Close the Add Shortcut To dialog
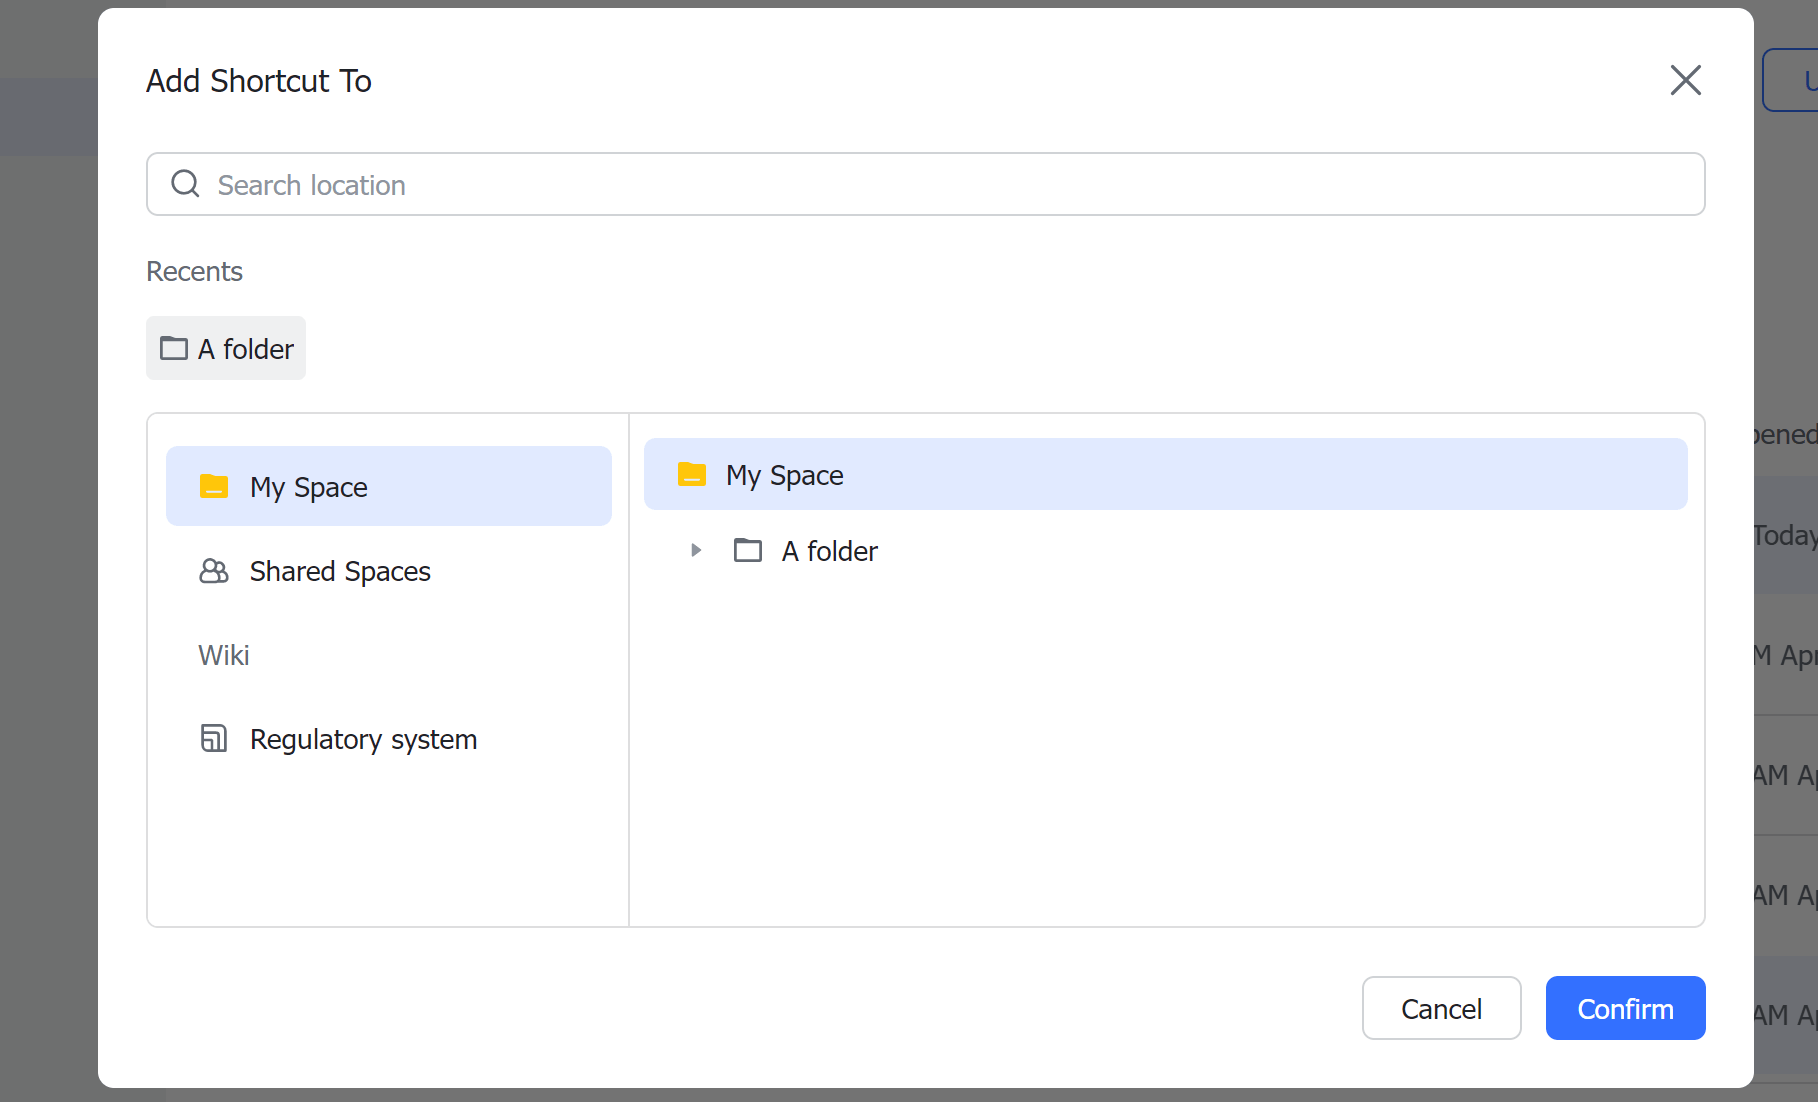Screen dimensions: 1818x1102 (1685, 80)
